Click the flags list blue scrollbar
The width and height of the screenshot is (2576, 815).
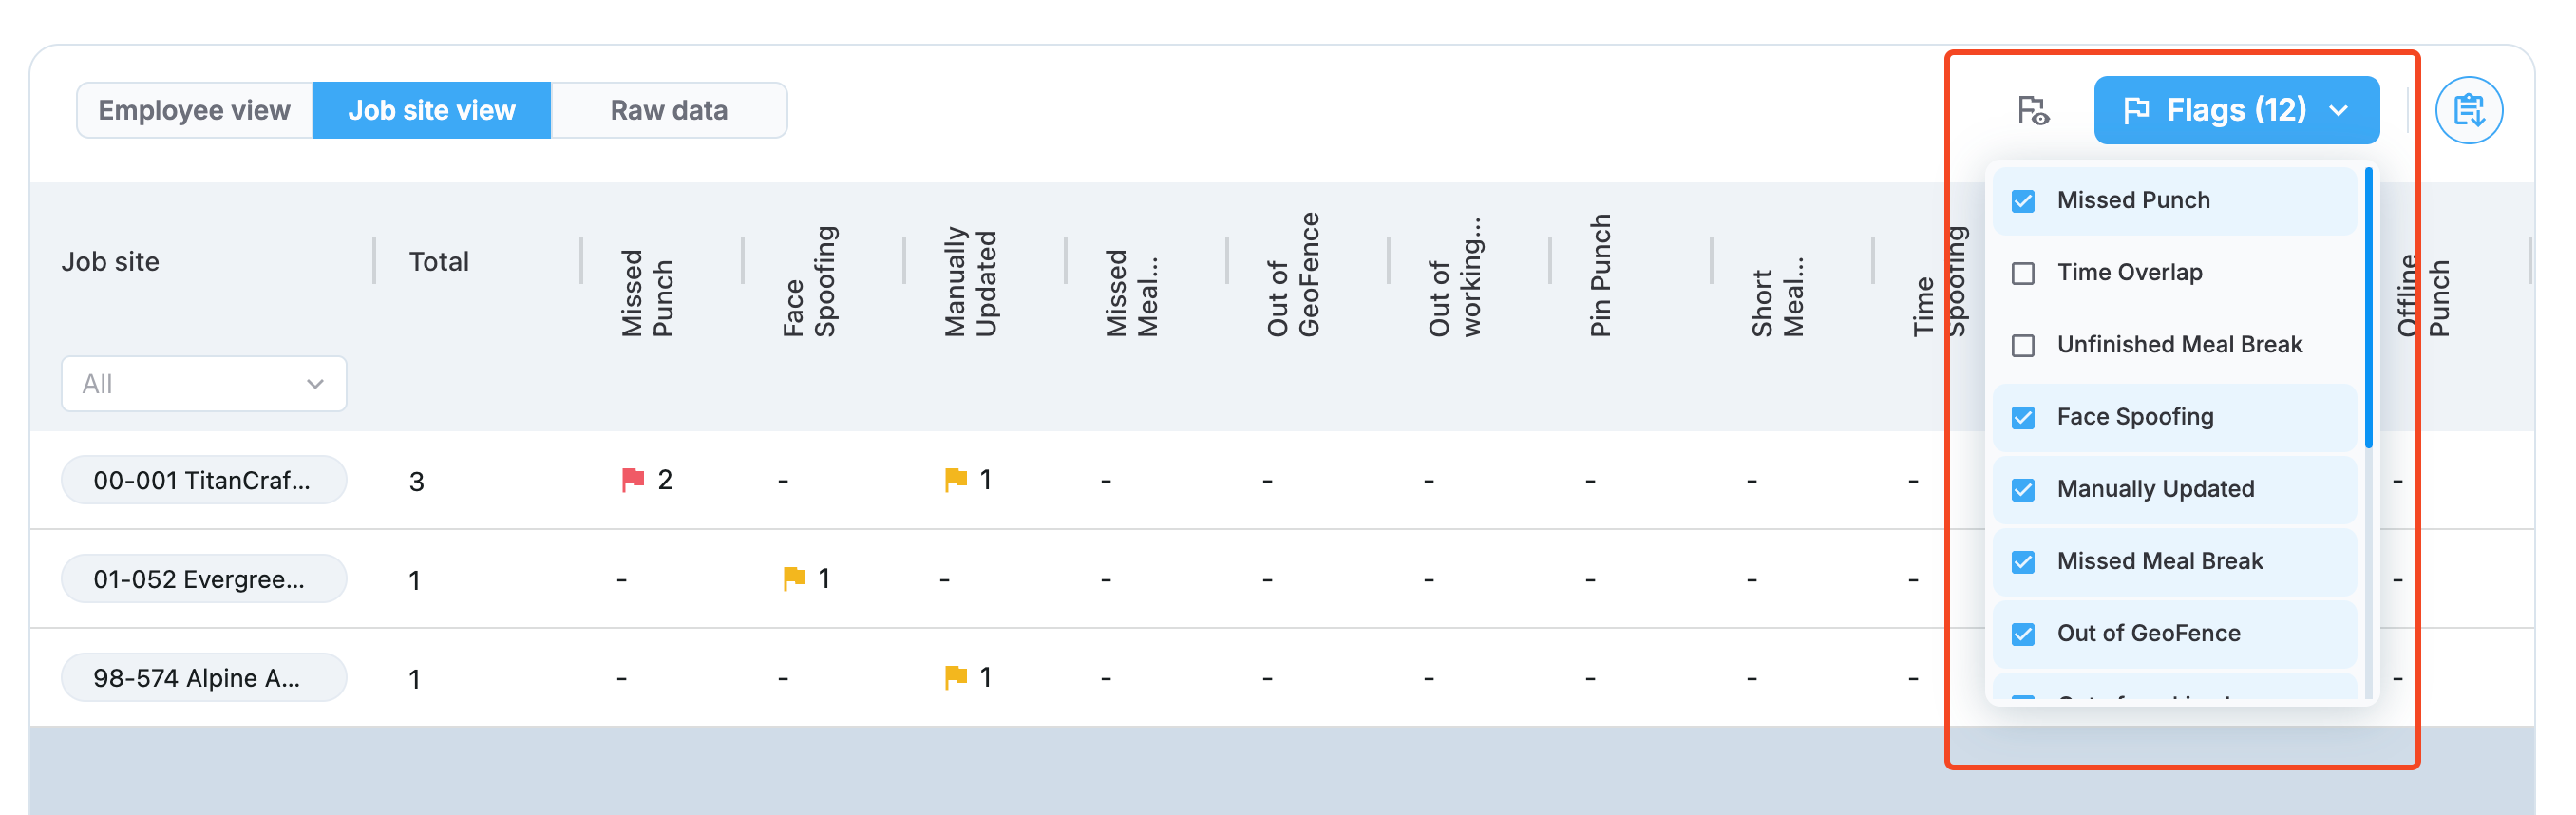pyautogui.click(x=2368, y=308)
